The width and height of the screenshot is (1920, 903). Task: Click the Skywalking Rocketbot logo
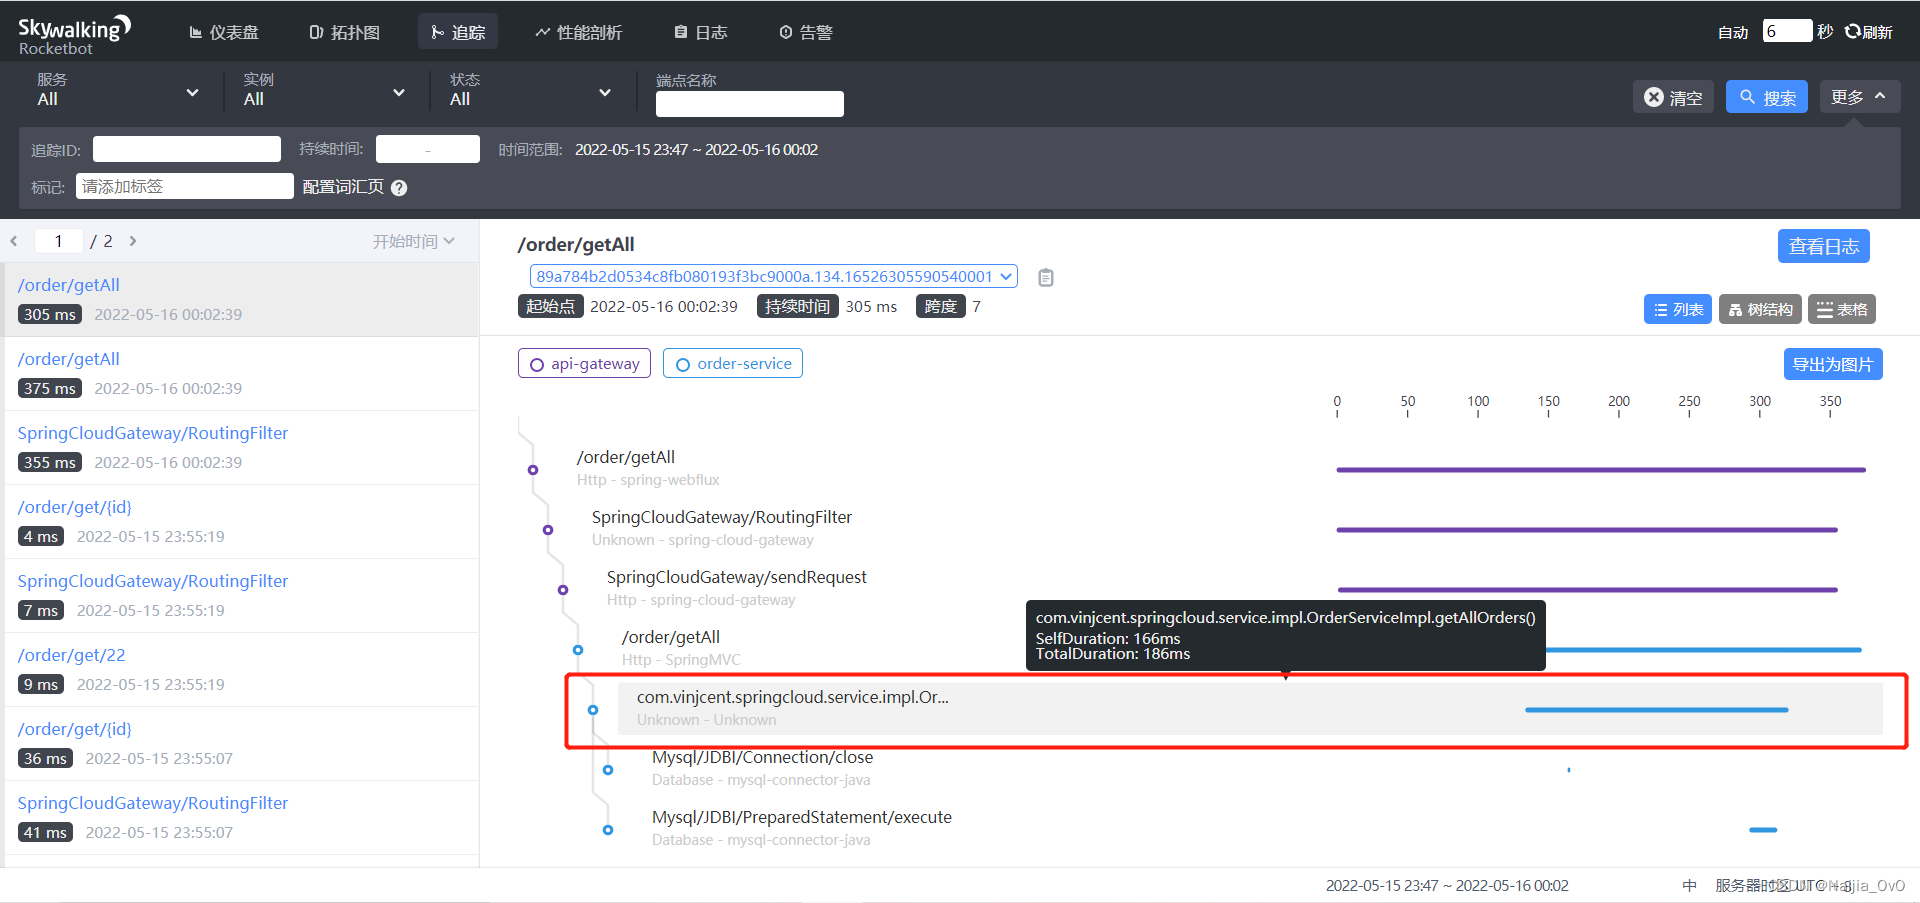click(73, 34)
